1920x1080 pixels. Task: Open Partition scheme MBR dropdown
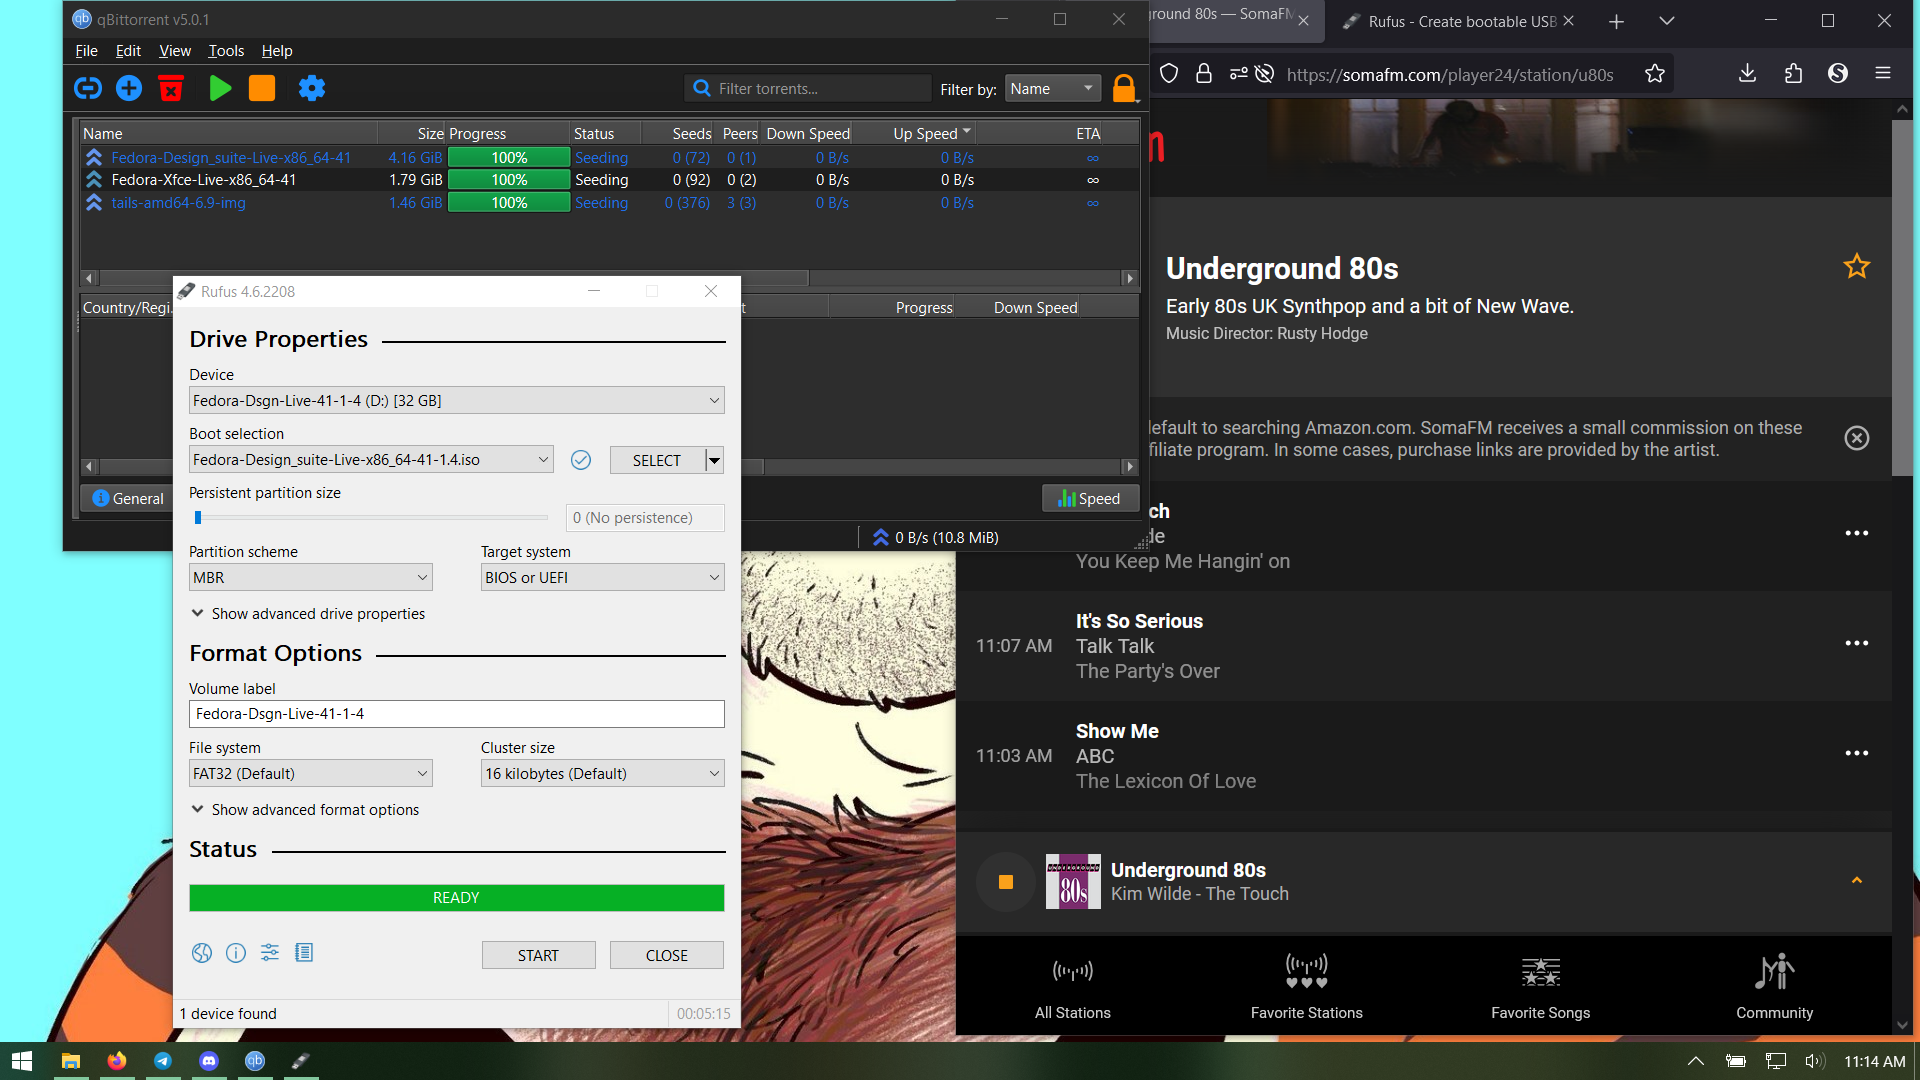(x=311, y=578)
